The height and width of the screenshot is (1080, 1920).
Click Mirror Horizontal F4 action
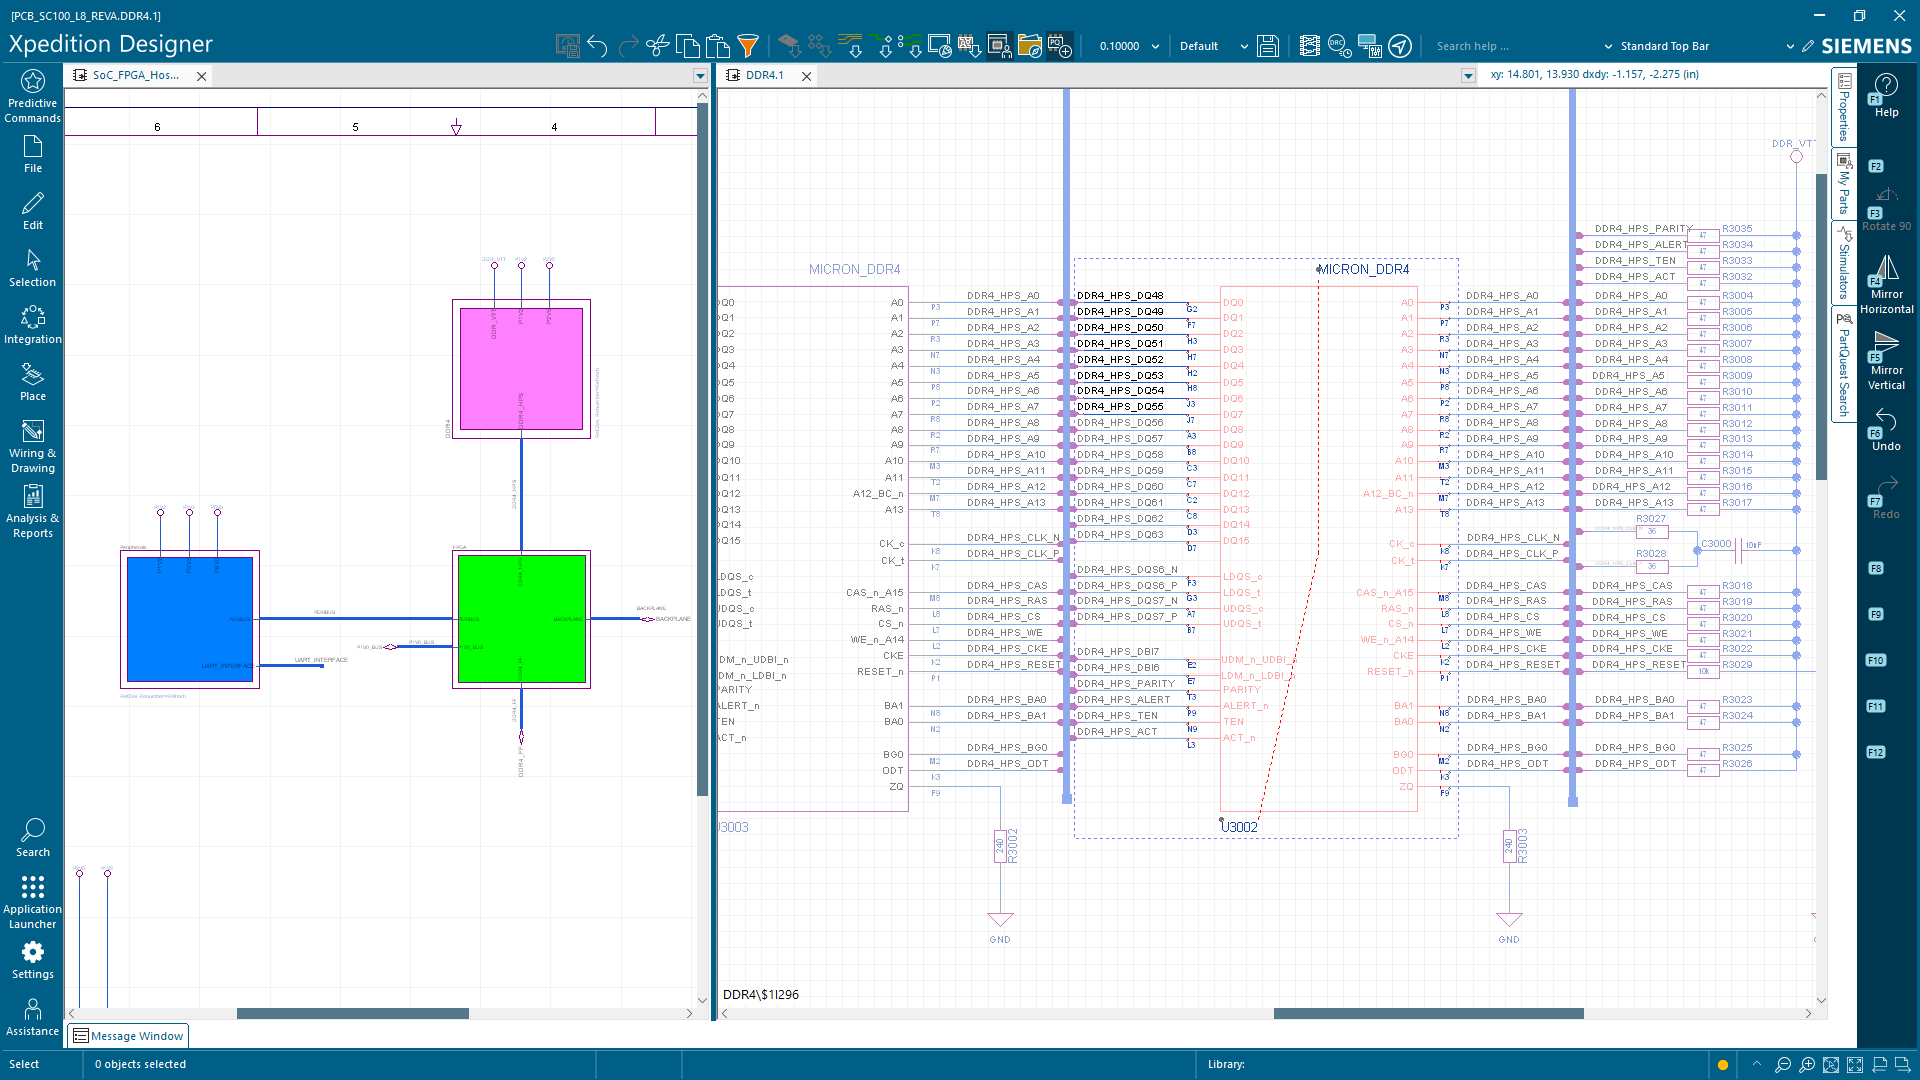[1886, 286]
